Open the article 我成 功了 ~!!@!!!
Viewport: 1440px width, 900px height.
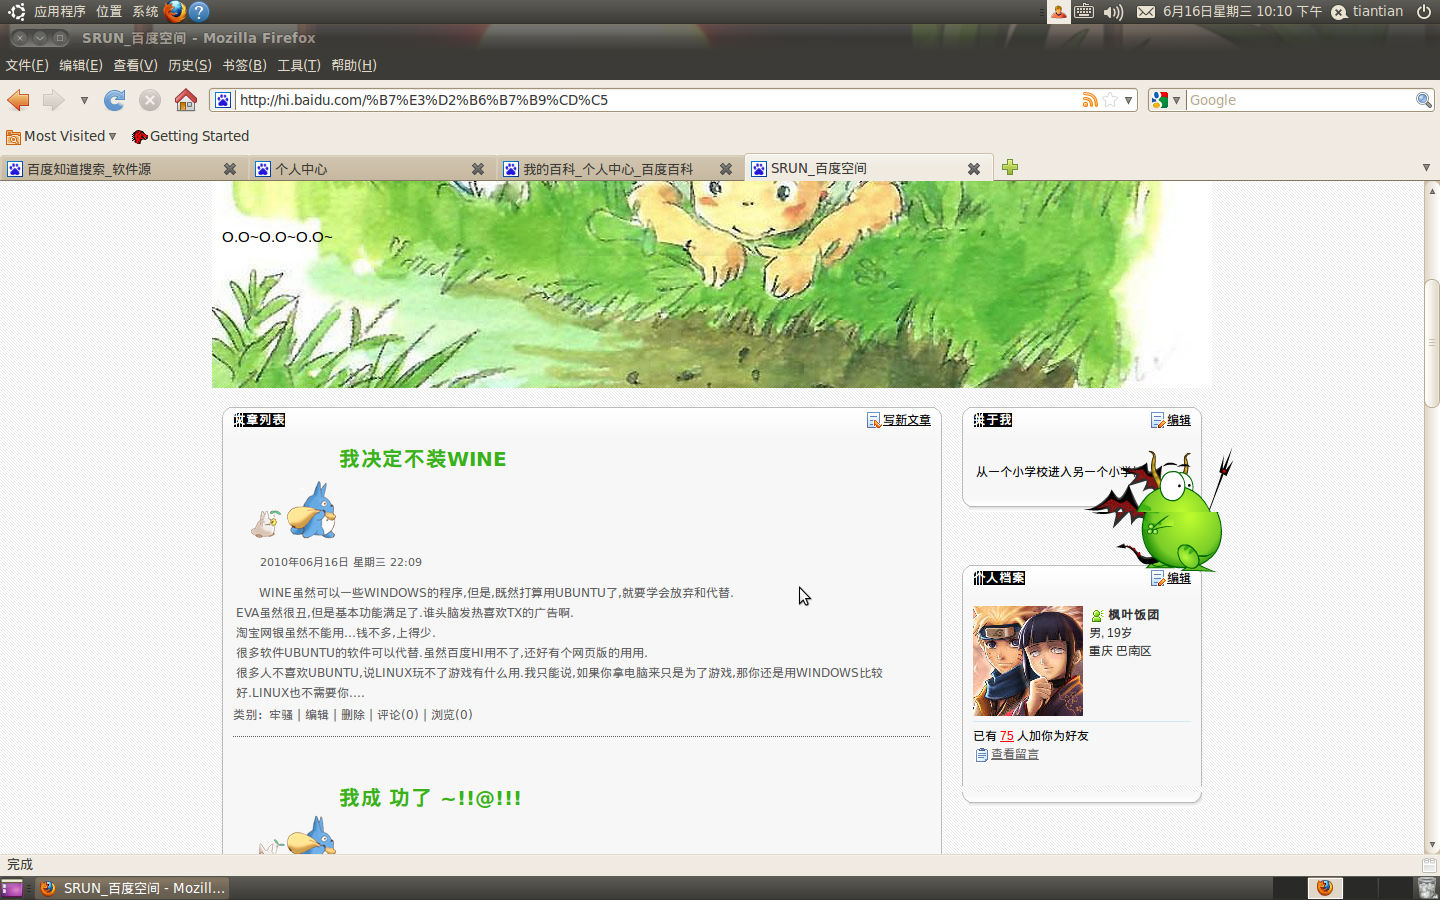(x=430, y=798)
